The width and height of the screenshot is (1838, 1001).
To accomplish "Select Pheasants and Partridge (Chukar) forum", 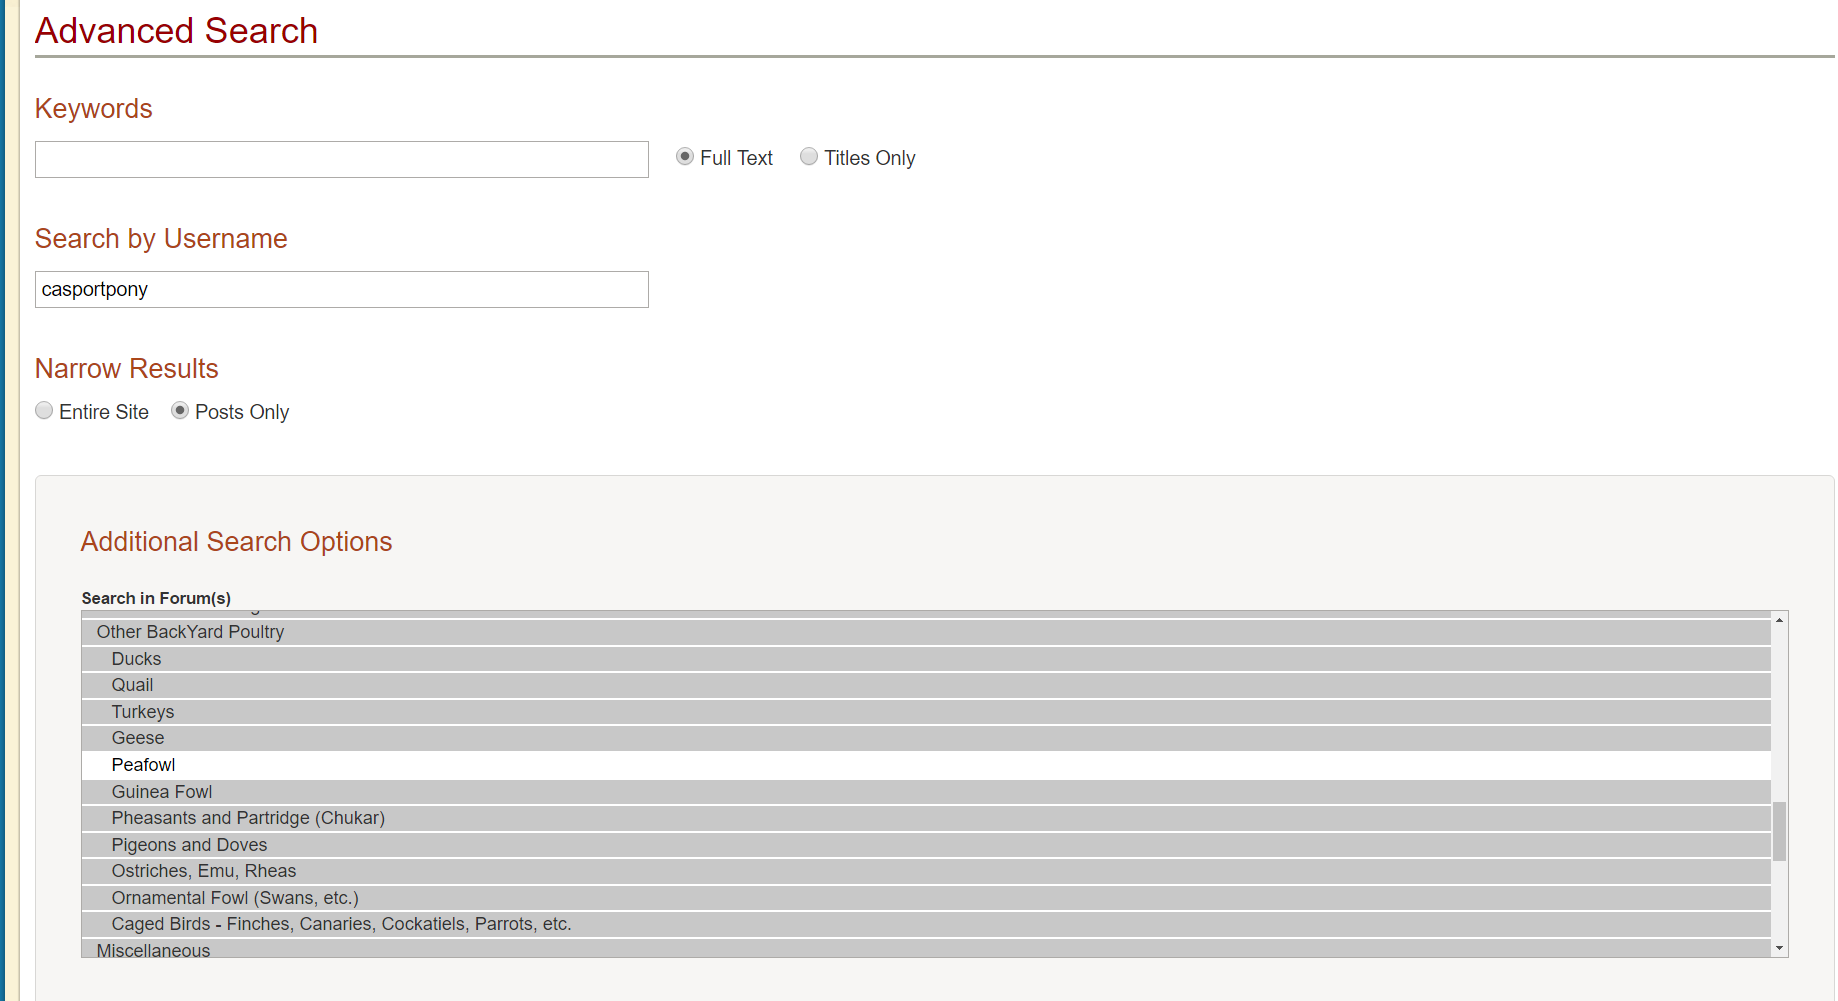I will click(x=248, y=818).
